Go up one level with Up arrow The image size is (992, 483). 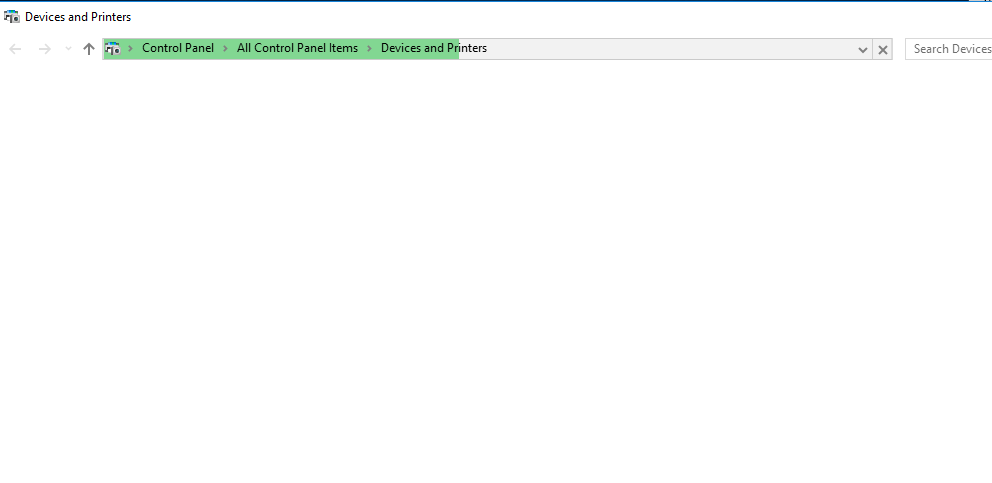coord(89,49)
